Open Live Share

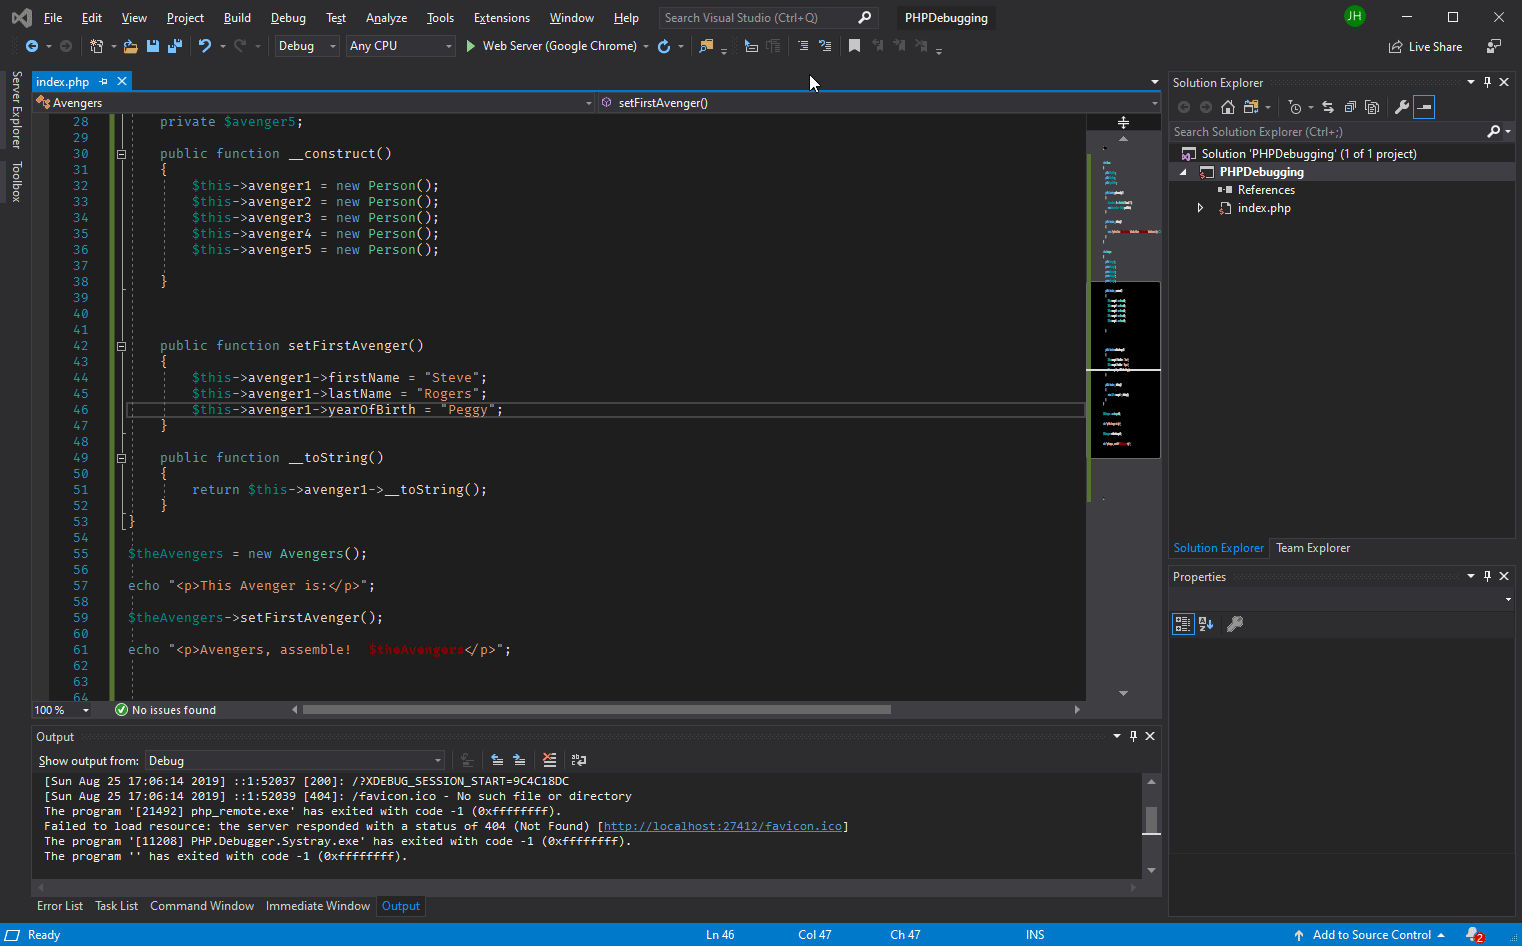click(1425, 47)
